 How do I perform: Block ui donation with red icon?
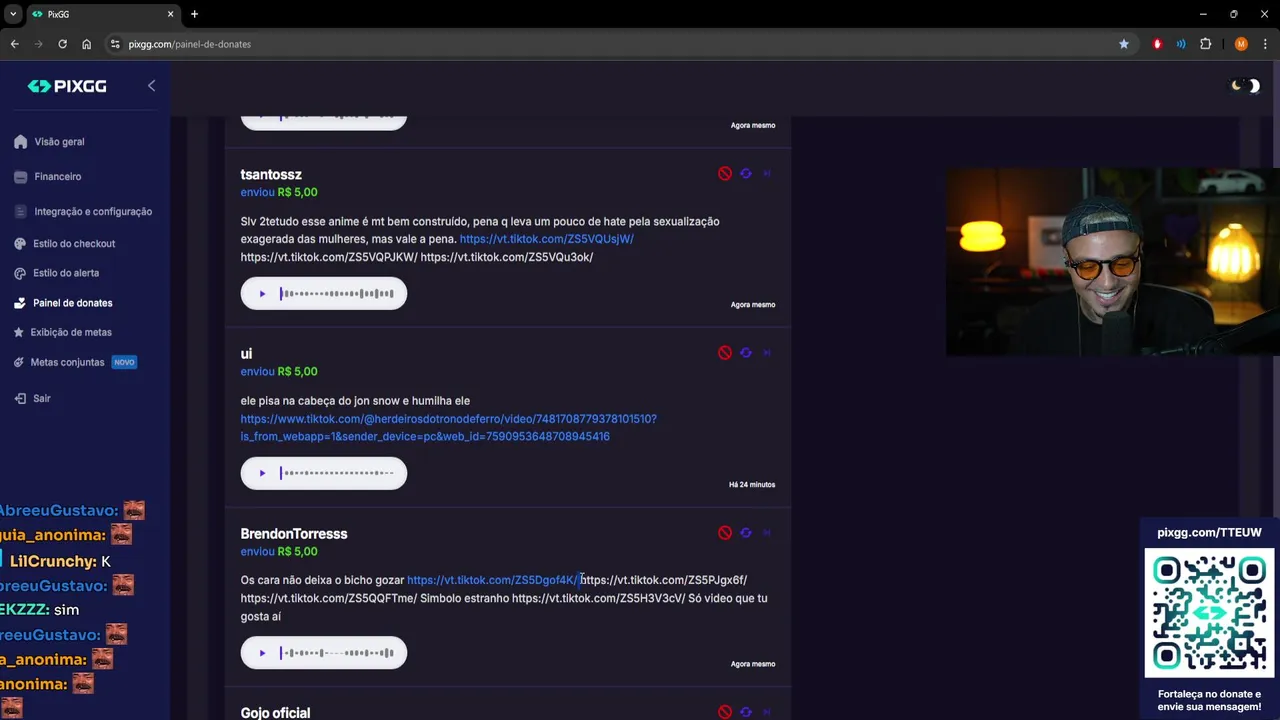(725, 353)
